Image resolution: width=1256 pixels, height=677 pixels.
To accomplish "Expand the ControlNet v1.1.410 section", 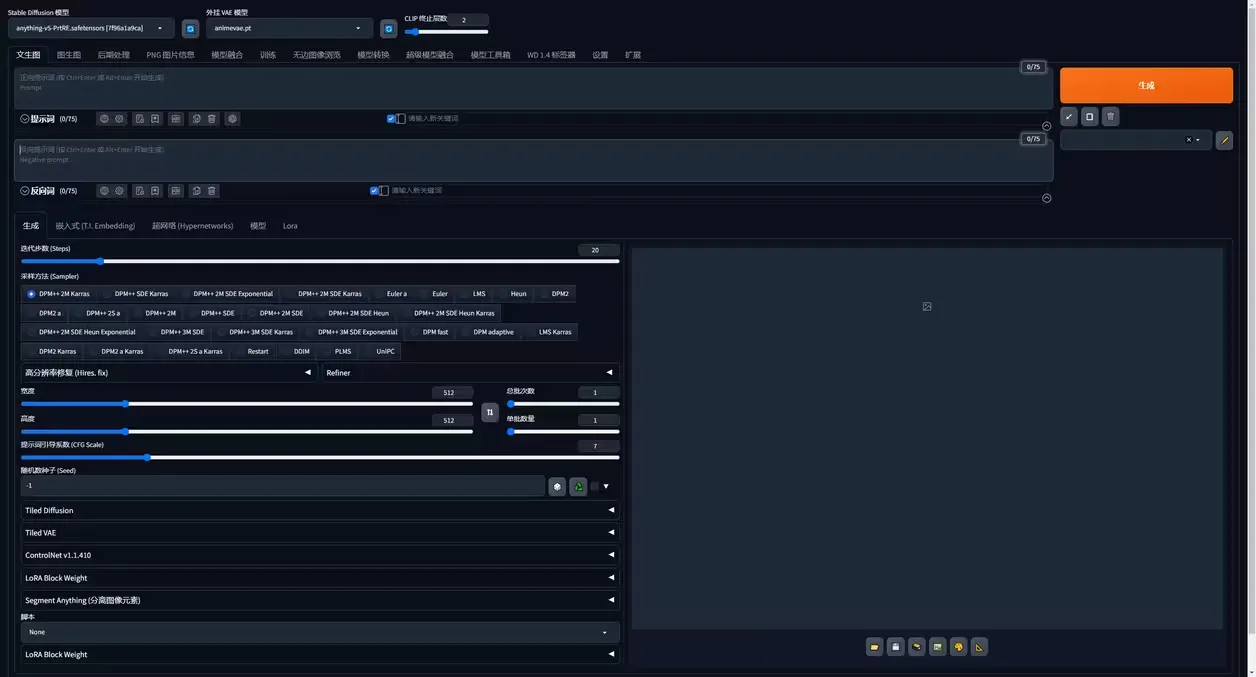I will [320, 555].
